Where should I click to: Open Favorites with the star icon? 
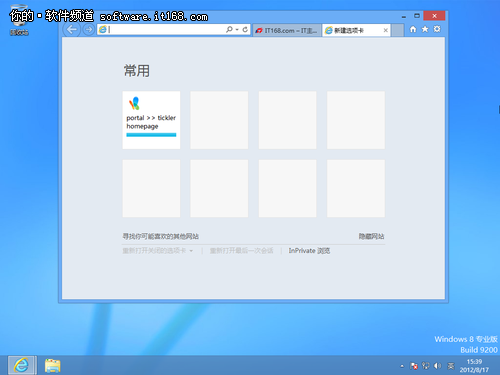[425, 29]
